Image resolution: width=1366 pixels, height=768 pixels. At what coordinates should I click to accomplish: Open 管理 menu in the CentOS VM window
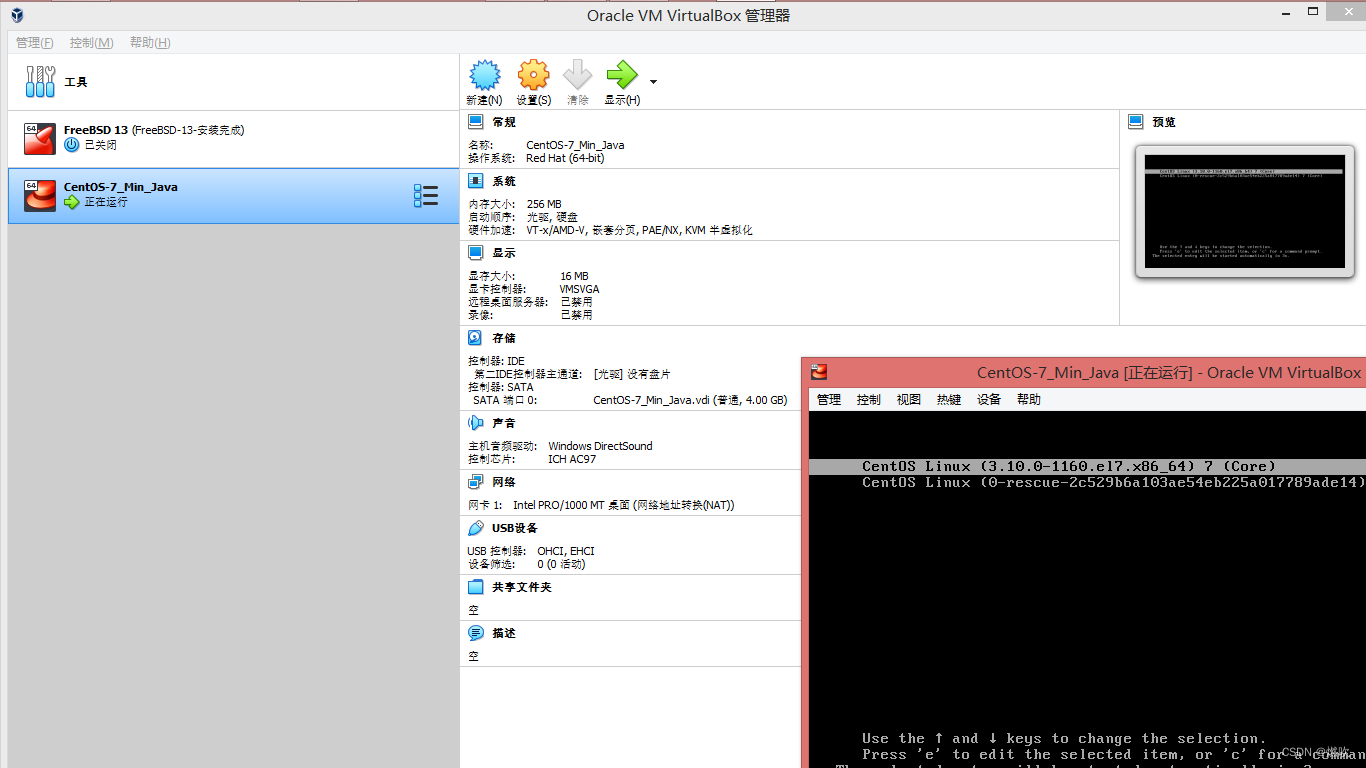(829, 399)
